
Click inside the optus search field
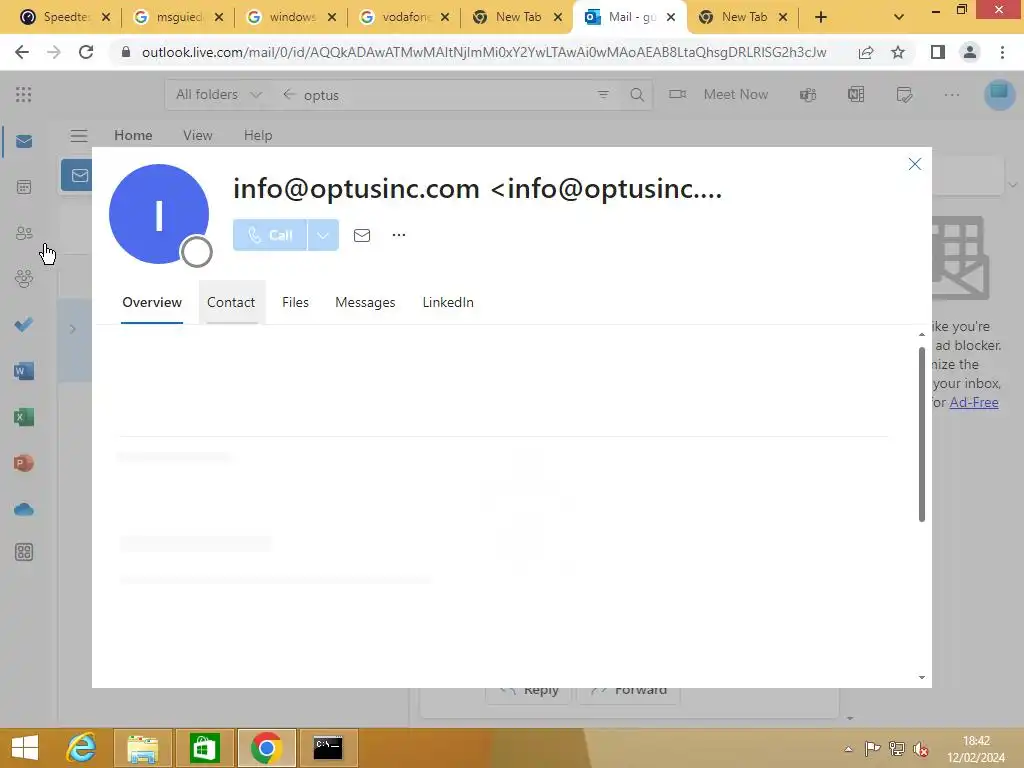[444, 95]
